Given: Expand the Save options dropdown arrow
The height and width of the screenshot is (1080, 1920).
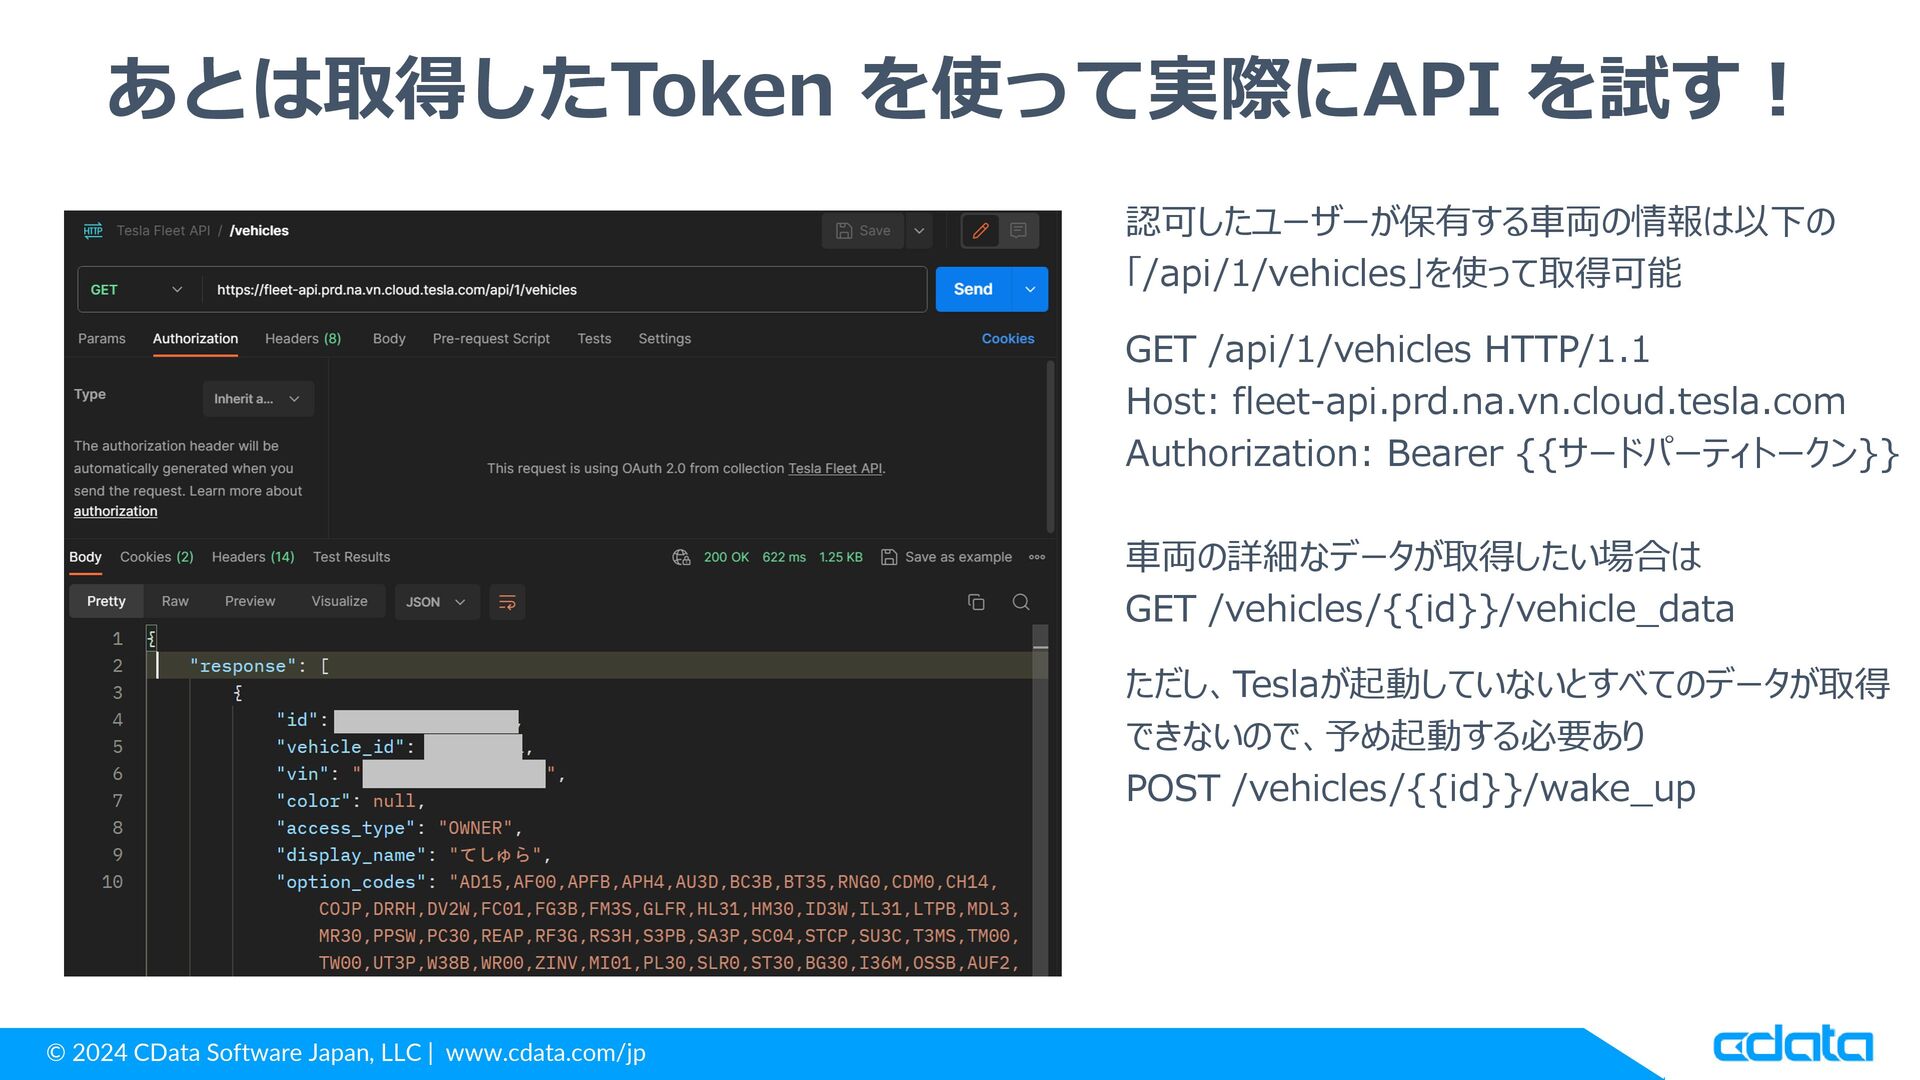Looking at the screenshot, I should (919, 231).
